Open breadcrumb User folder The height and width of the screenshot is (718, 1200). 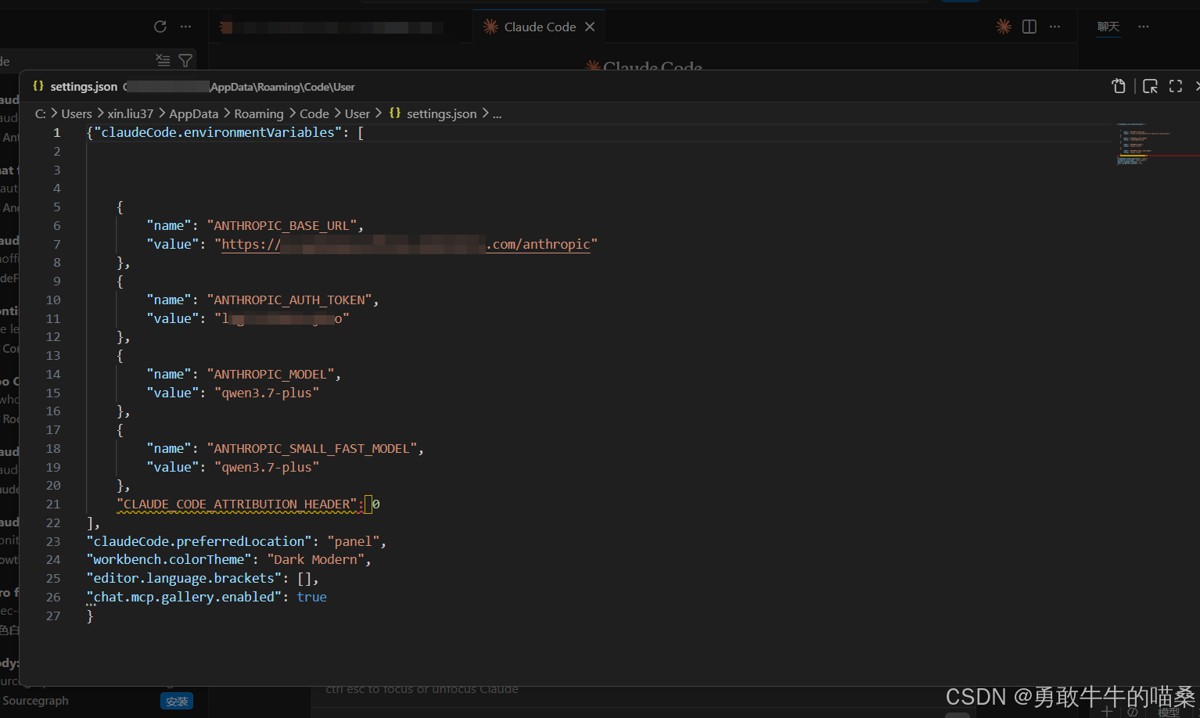coord(357,114)
